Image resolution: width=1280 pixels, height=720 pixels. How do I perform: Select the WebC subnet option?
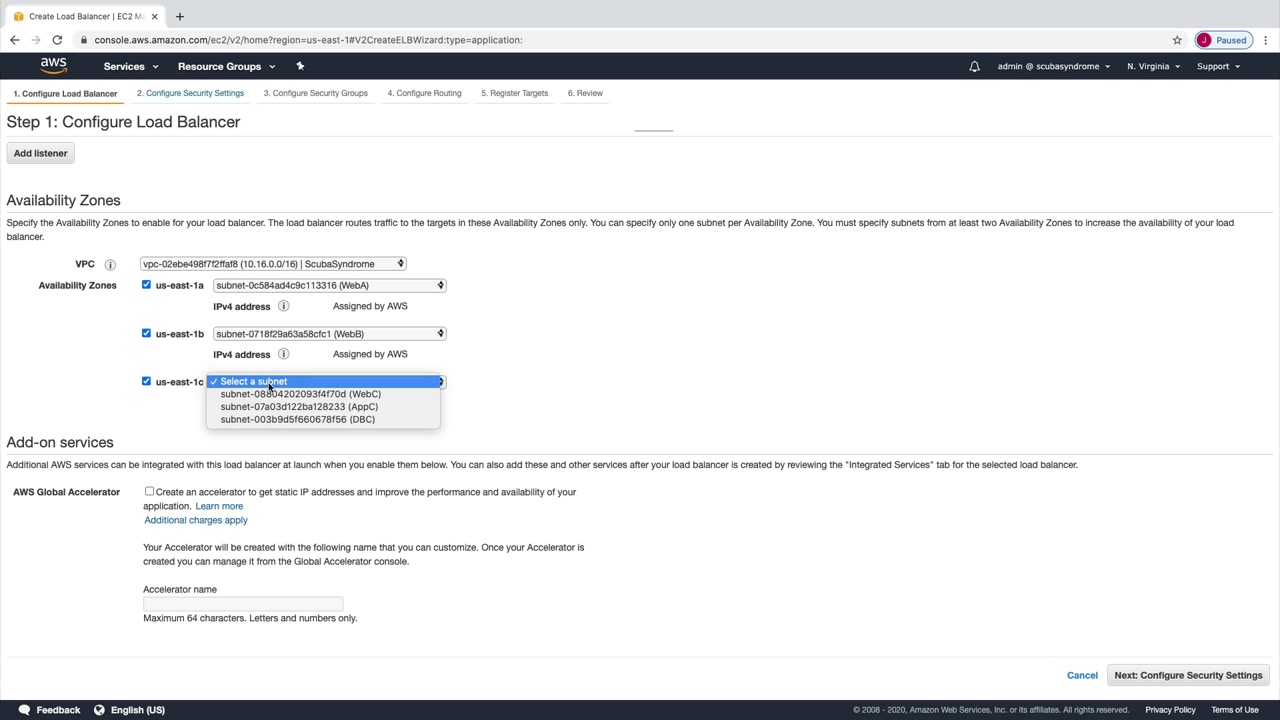click(x=323, y=394)
